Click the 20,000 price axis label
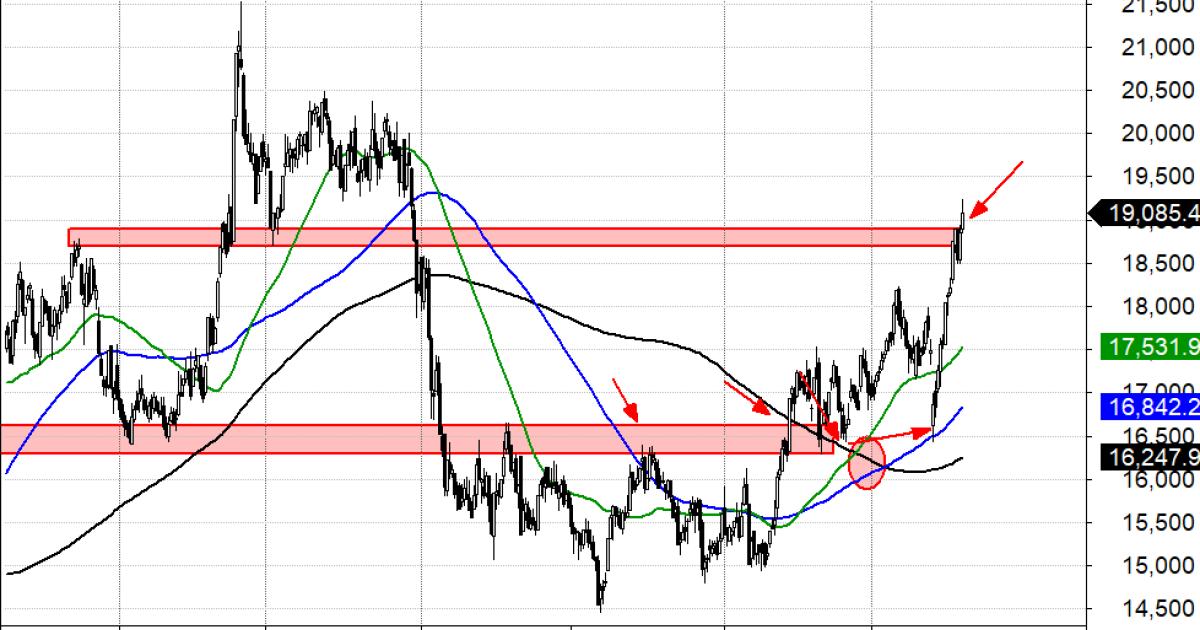Screen dimensions: 1200x630 (1157, 134)
